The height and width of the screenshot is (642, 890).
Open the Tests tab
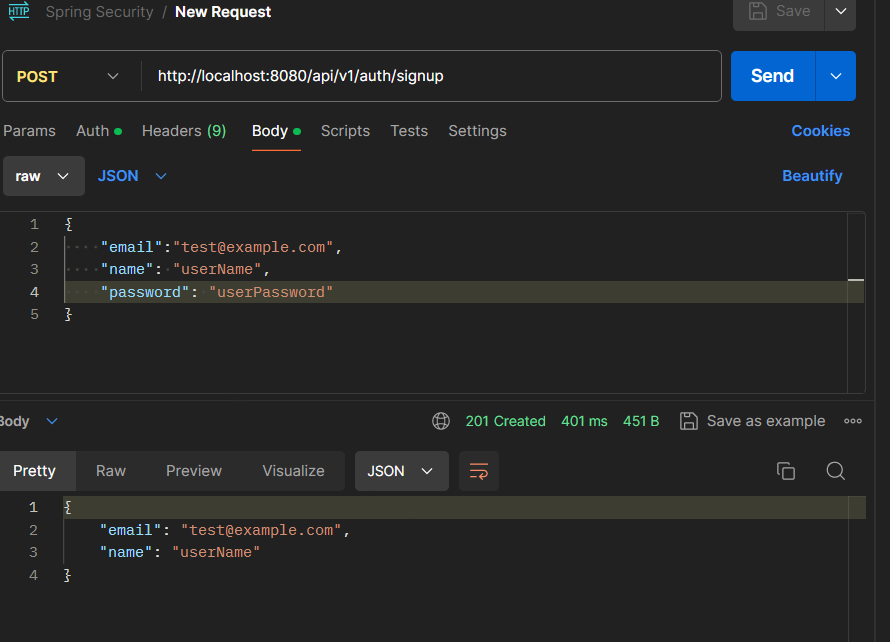click(x=409, y=131)
